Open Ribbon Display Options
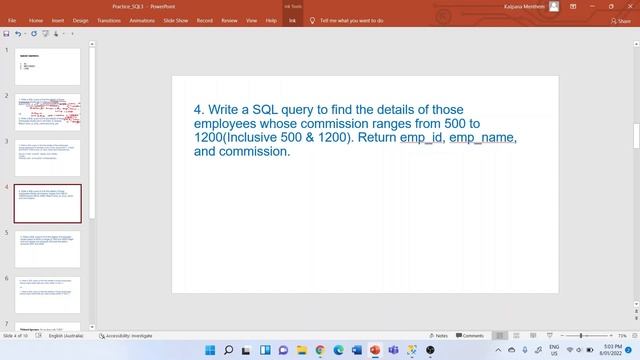 [573, 7]
